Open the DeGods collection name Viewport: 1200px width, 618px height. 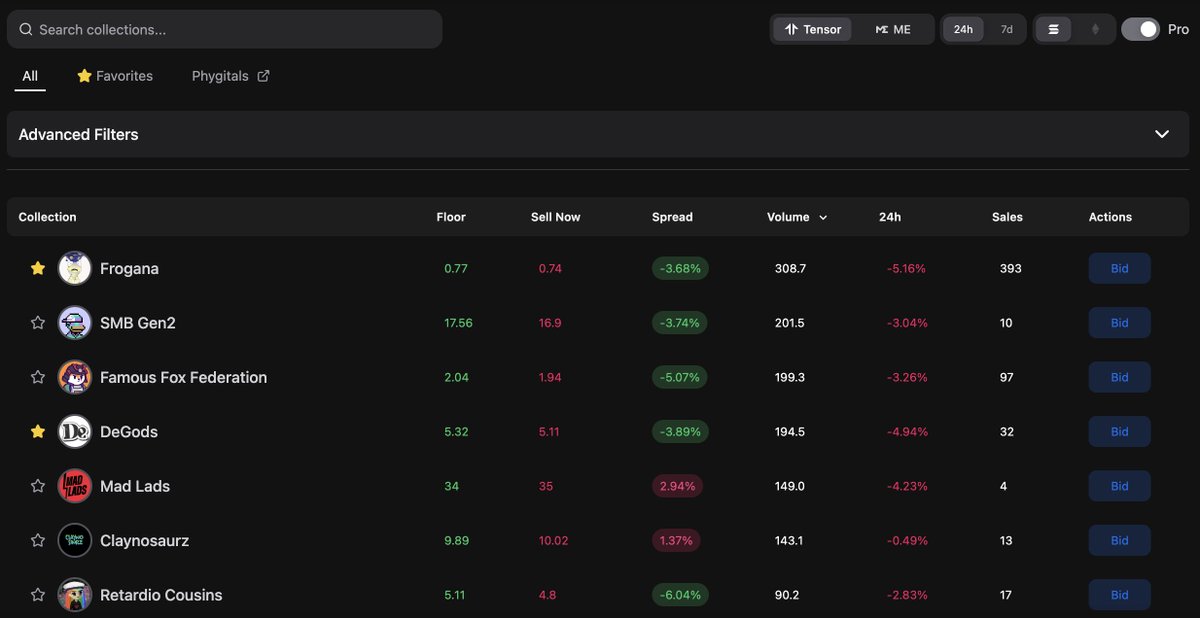point(129,431)
